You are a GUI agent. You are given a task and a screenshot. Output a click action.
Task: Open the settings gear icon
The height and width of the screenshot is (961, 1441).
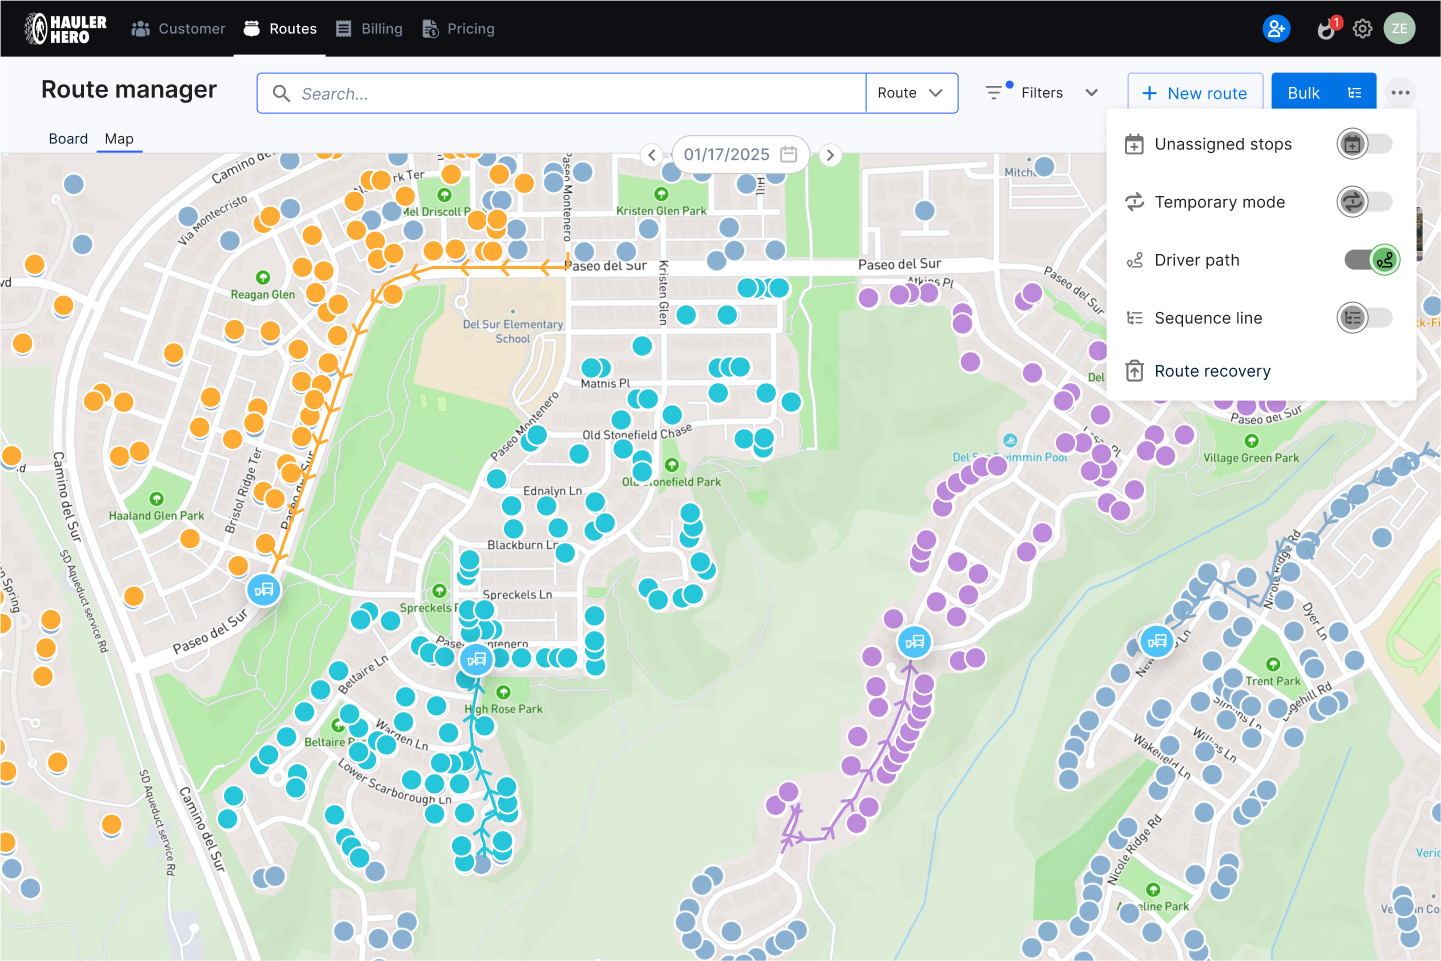coord(1362,29)
